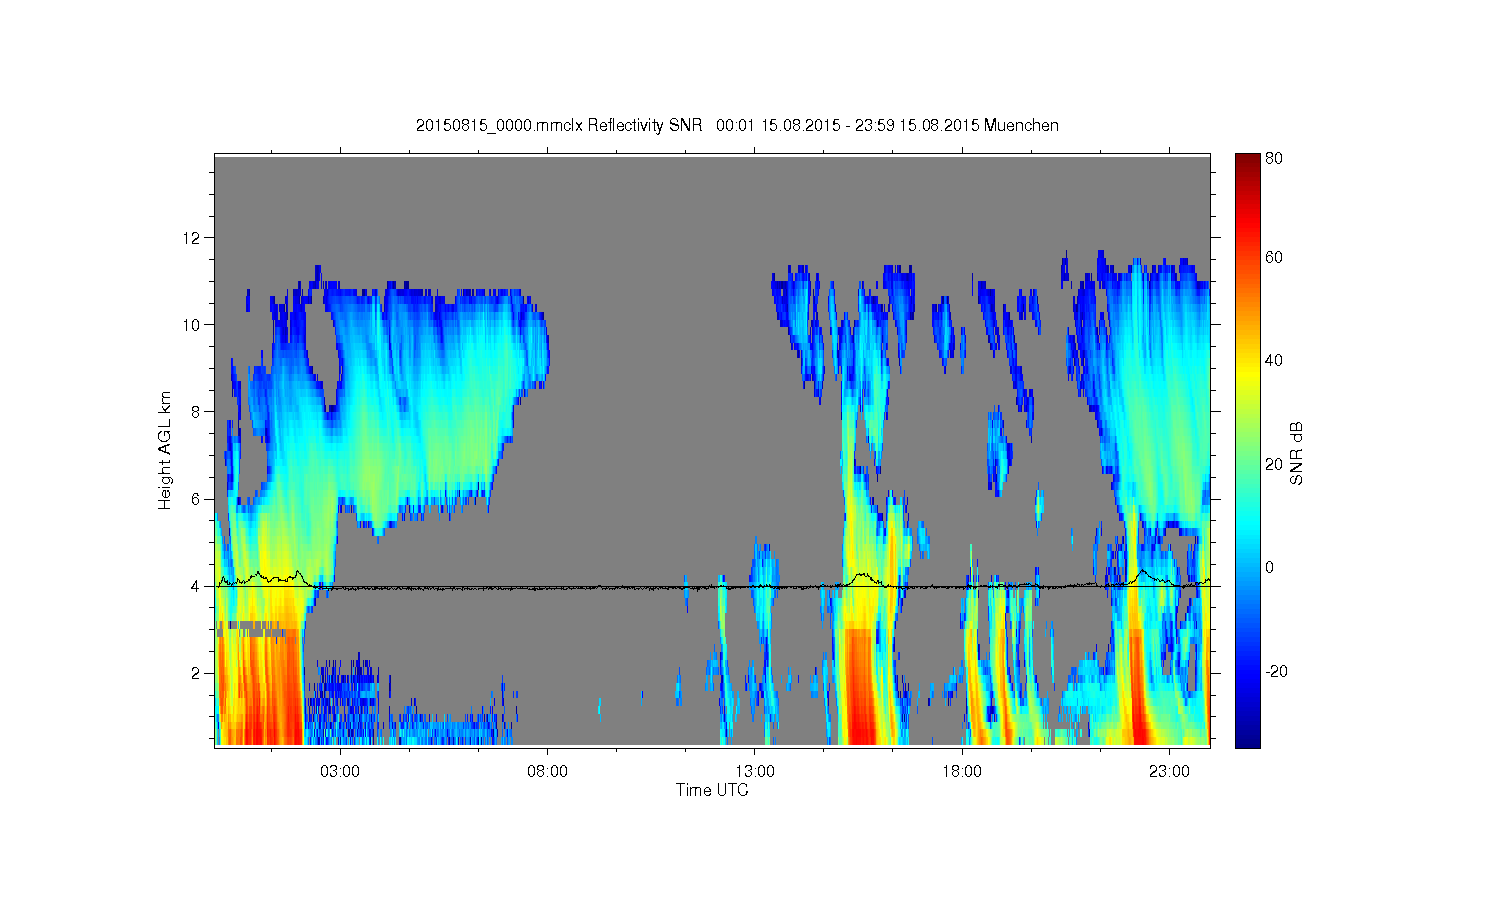Click the colorbar value 20

tap(1274, 464)
